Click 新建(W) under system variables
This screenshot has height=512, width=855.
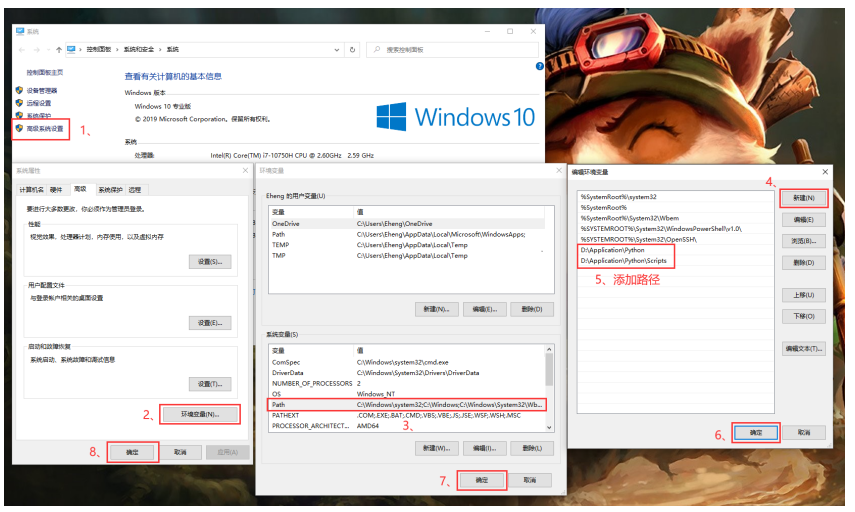click(436, 448)
